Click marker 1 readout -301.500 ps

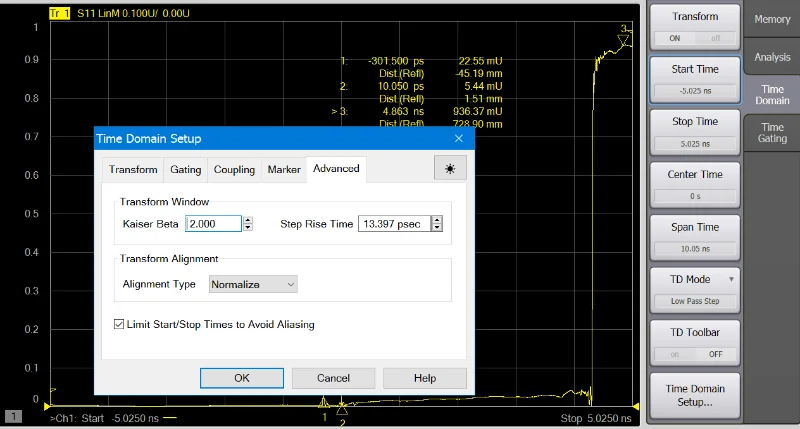pyautogui.click(x=396, y=61)
